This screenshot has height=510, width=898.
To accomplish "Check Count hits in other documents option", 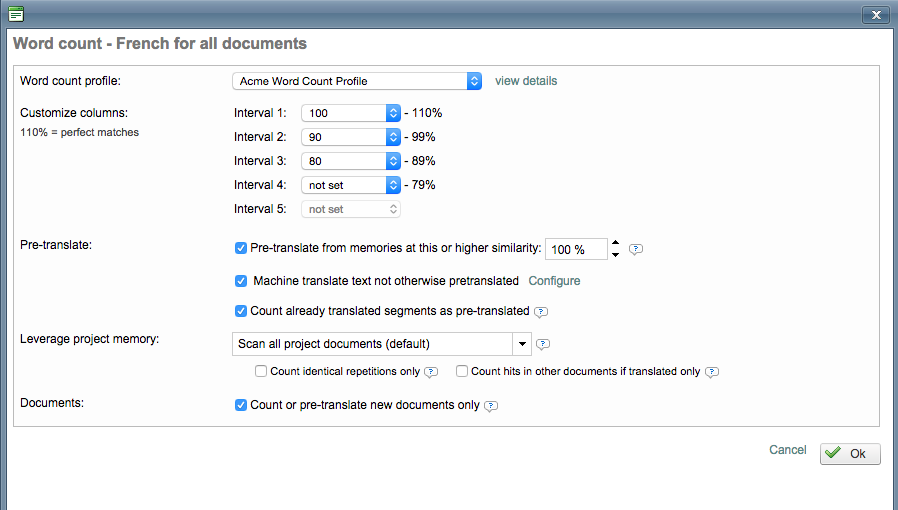I will 462,371.
